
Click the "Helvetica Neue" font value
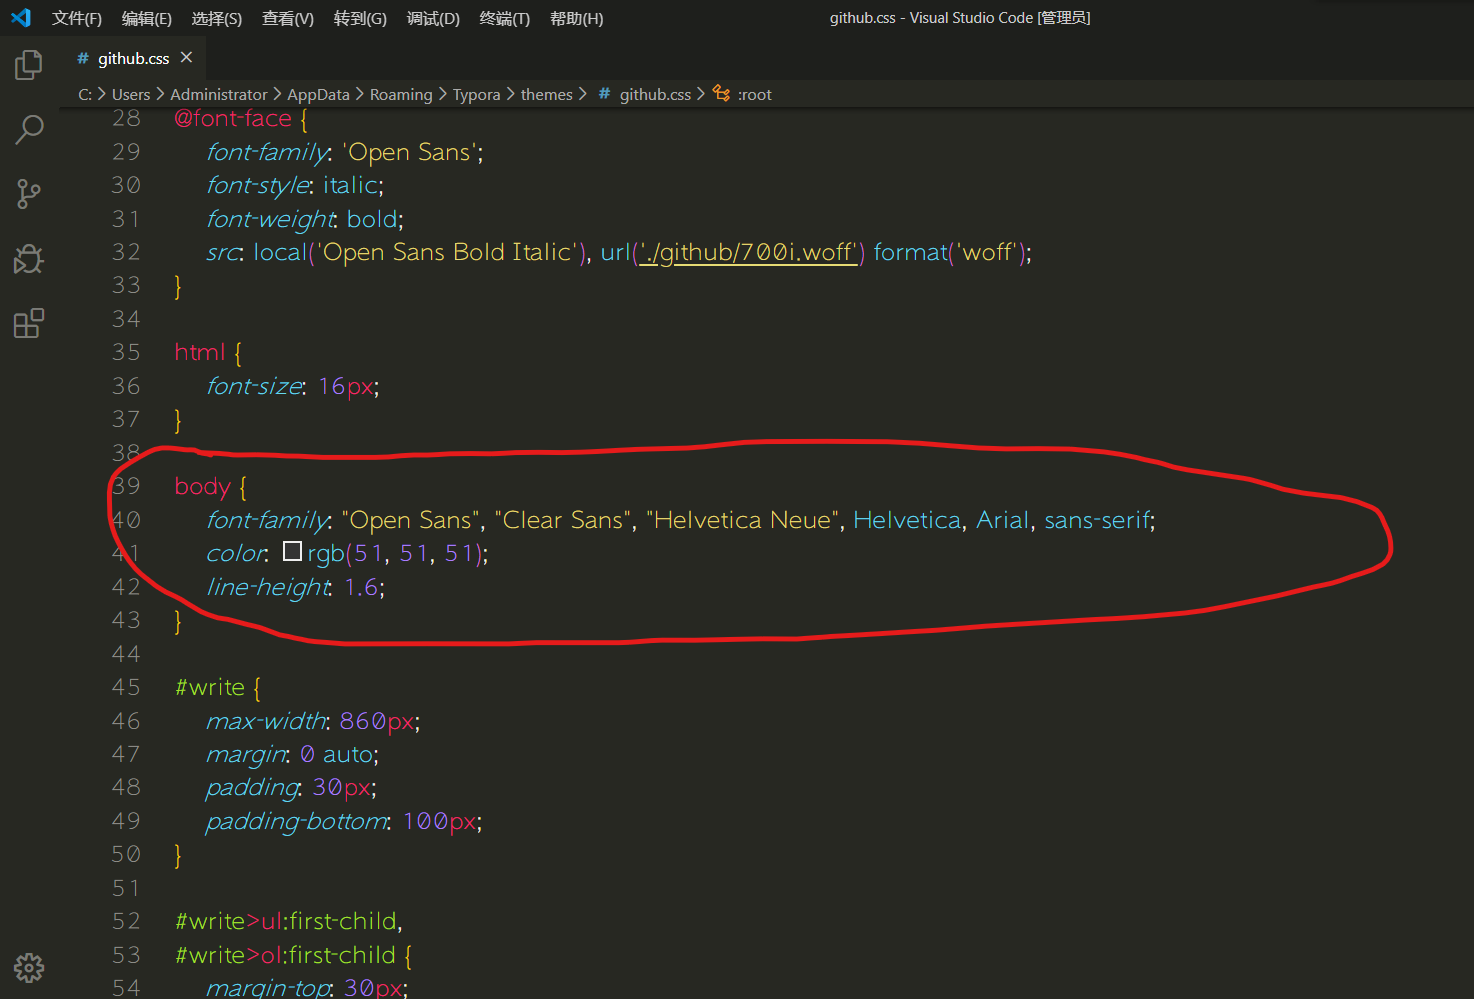click(x=743, y=520)
